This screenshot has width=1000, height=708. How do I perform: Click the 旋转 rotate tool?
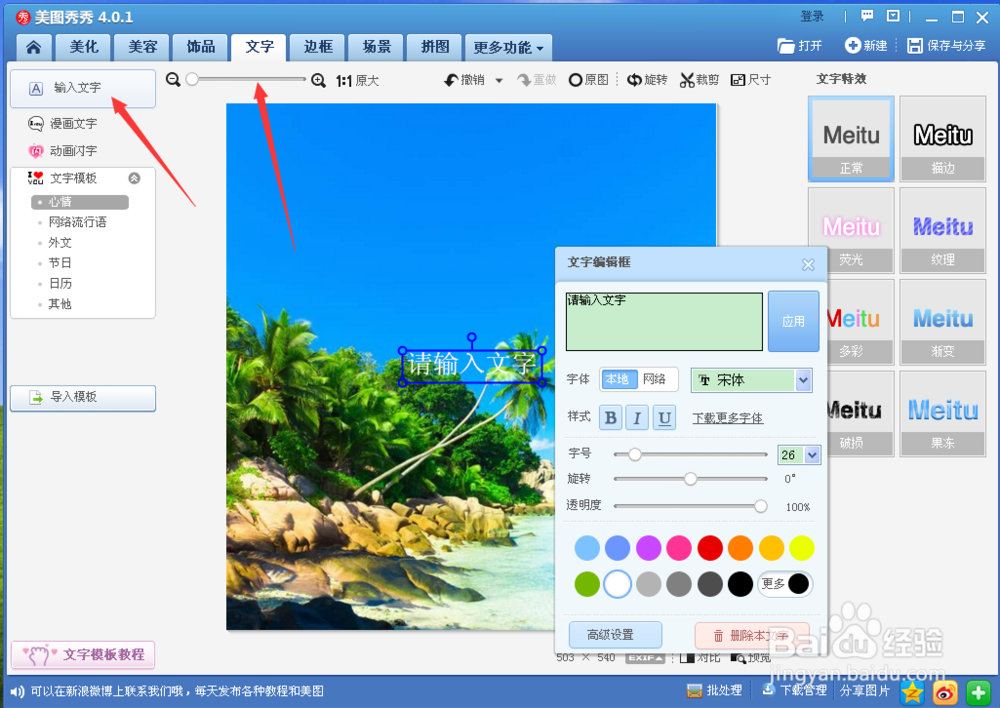click(x=647, y=80)
